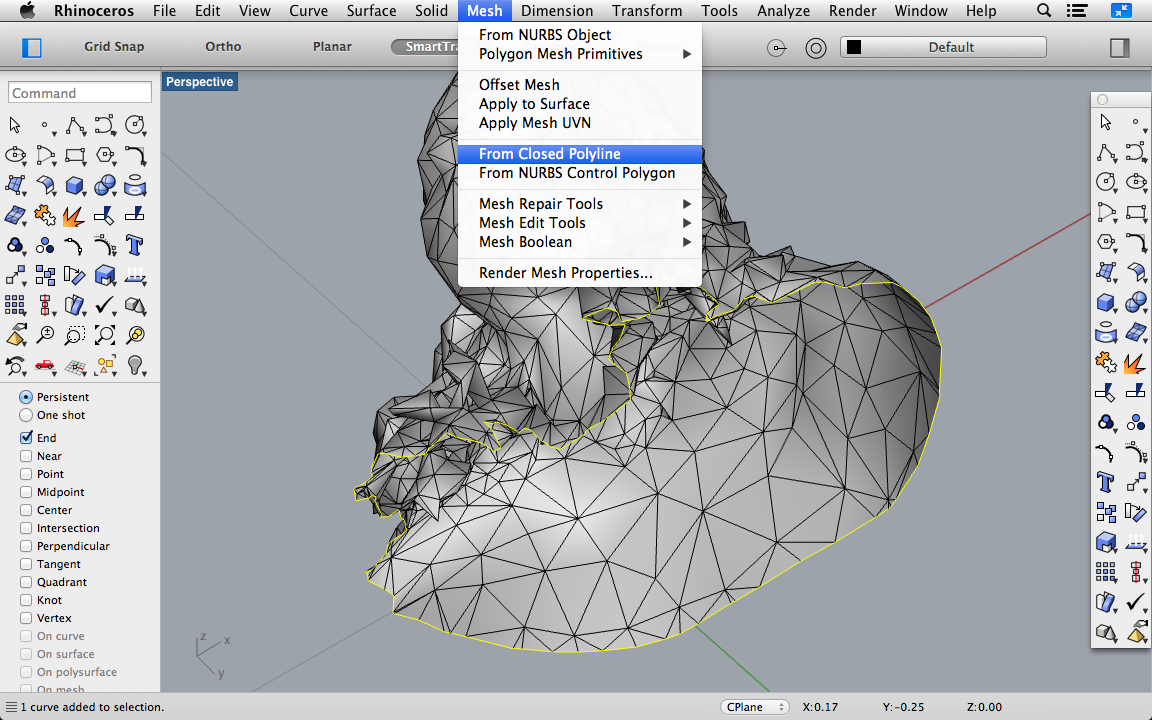Click the Text object tool icon

135,245
